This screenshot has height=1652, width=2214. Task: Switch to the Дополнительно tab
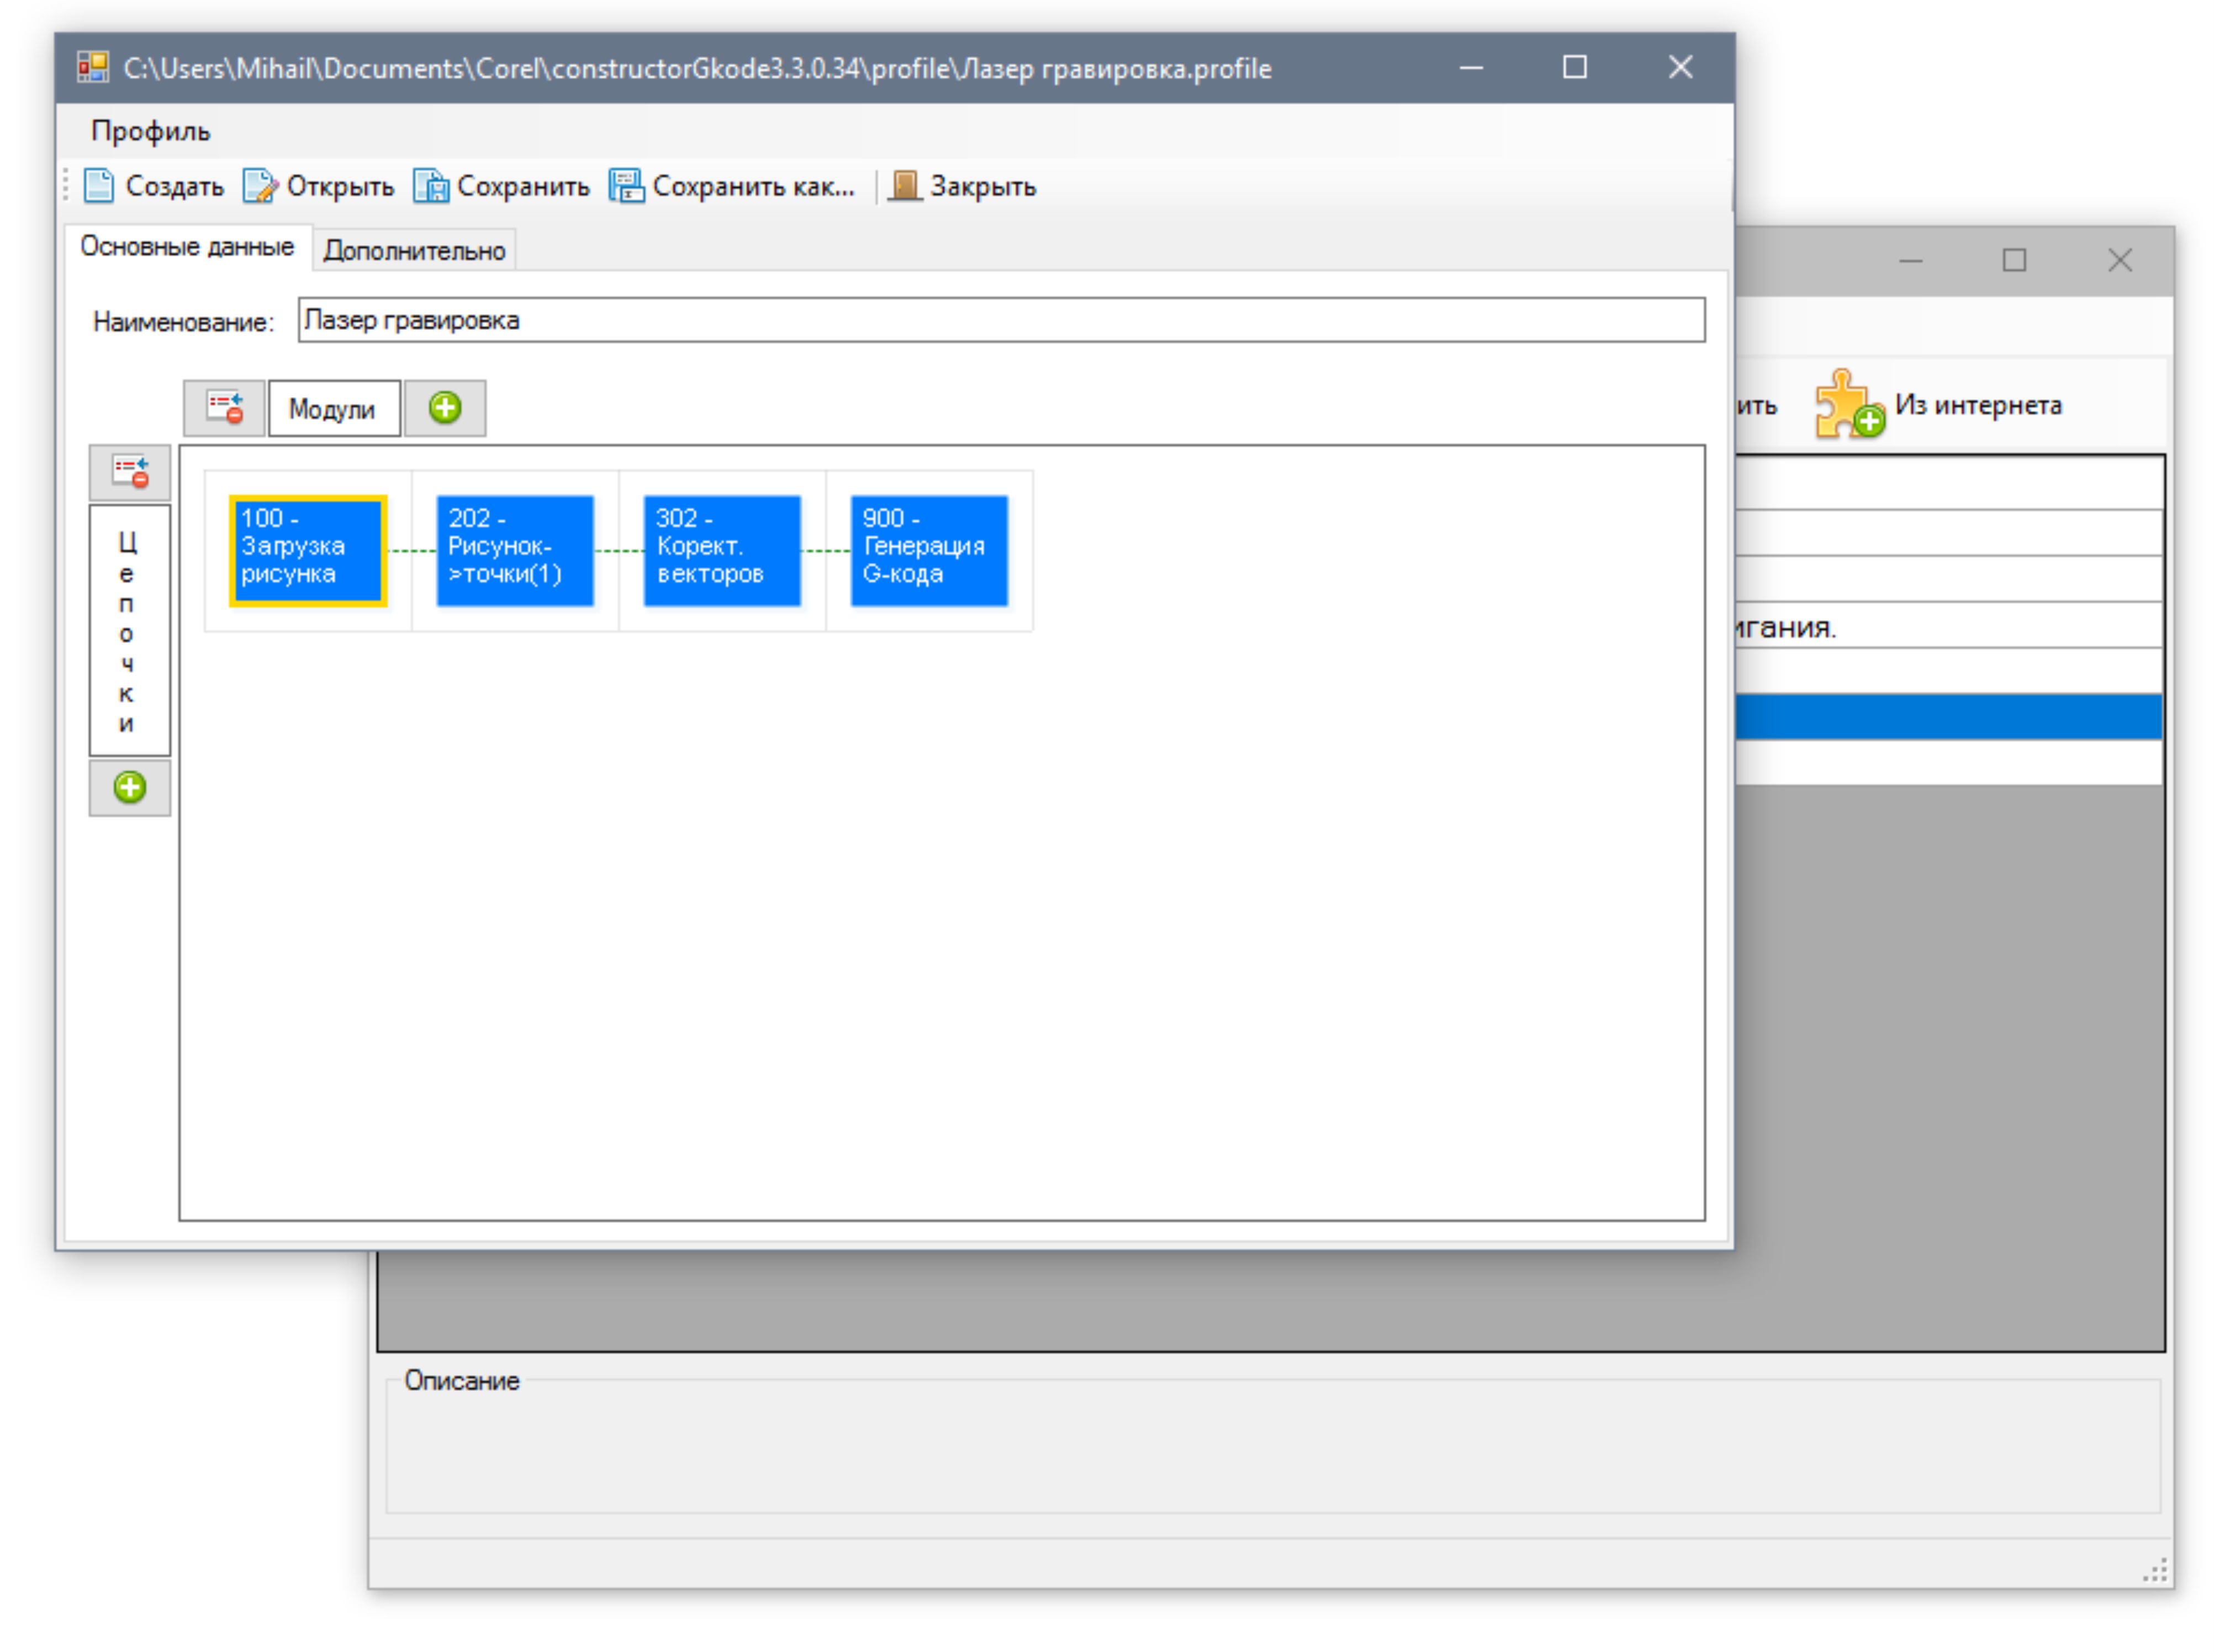click(x=414, y=250)
